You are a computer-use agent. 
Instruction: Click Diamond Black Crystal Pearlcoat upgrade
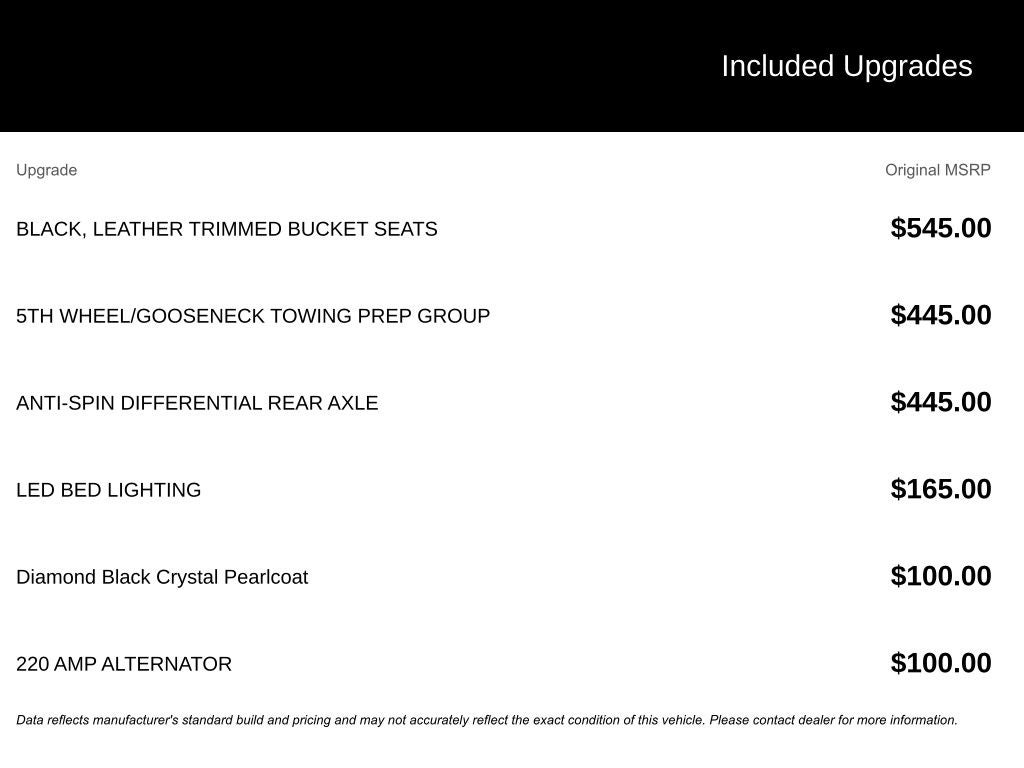pos(162,577)
